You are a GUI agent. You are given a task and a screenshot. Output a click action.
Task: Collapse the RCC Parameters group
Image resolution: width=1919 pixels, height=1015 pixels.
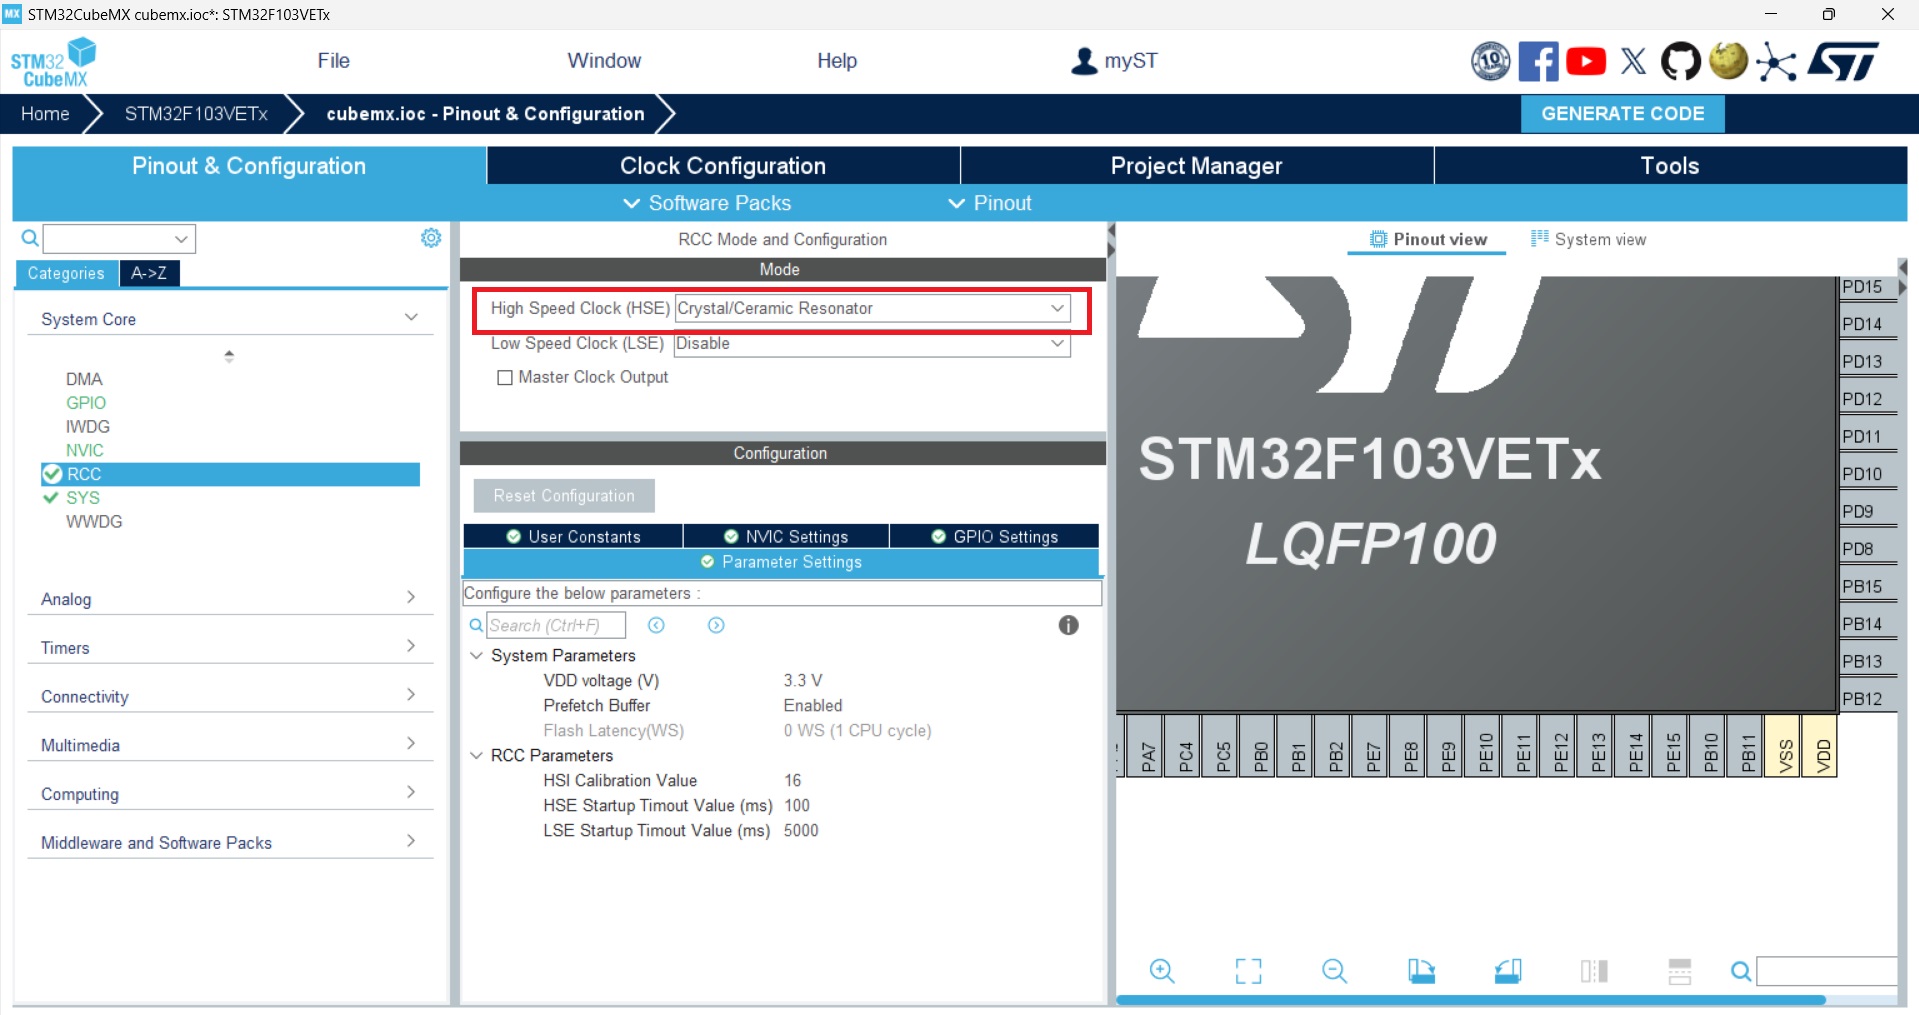476,755
